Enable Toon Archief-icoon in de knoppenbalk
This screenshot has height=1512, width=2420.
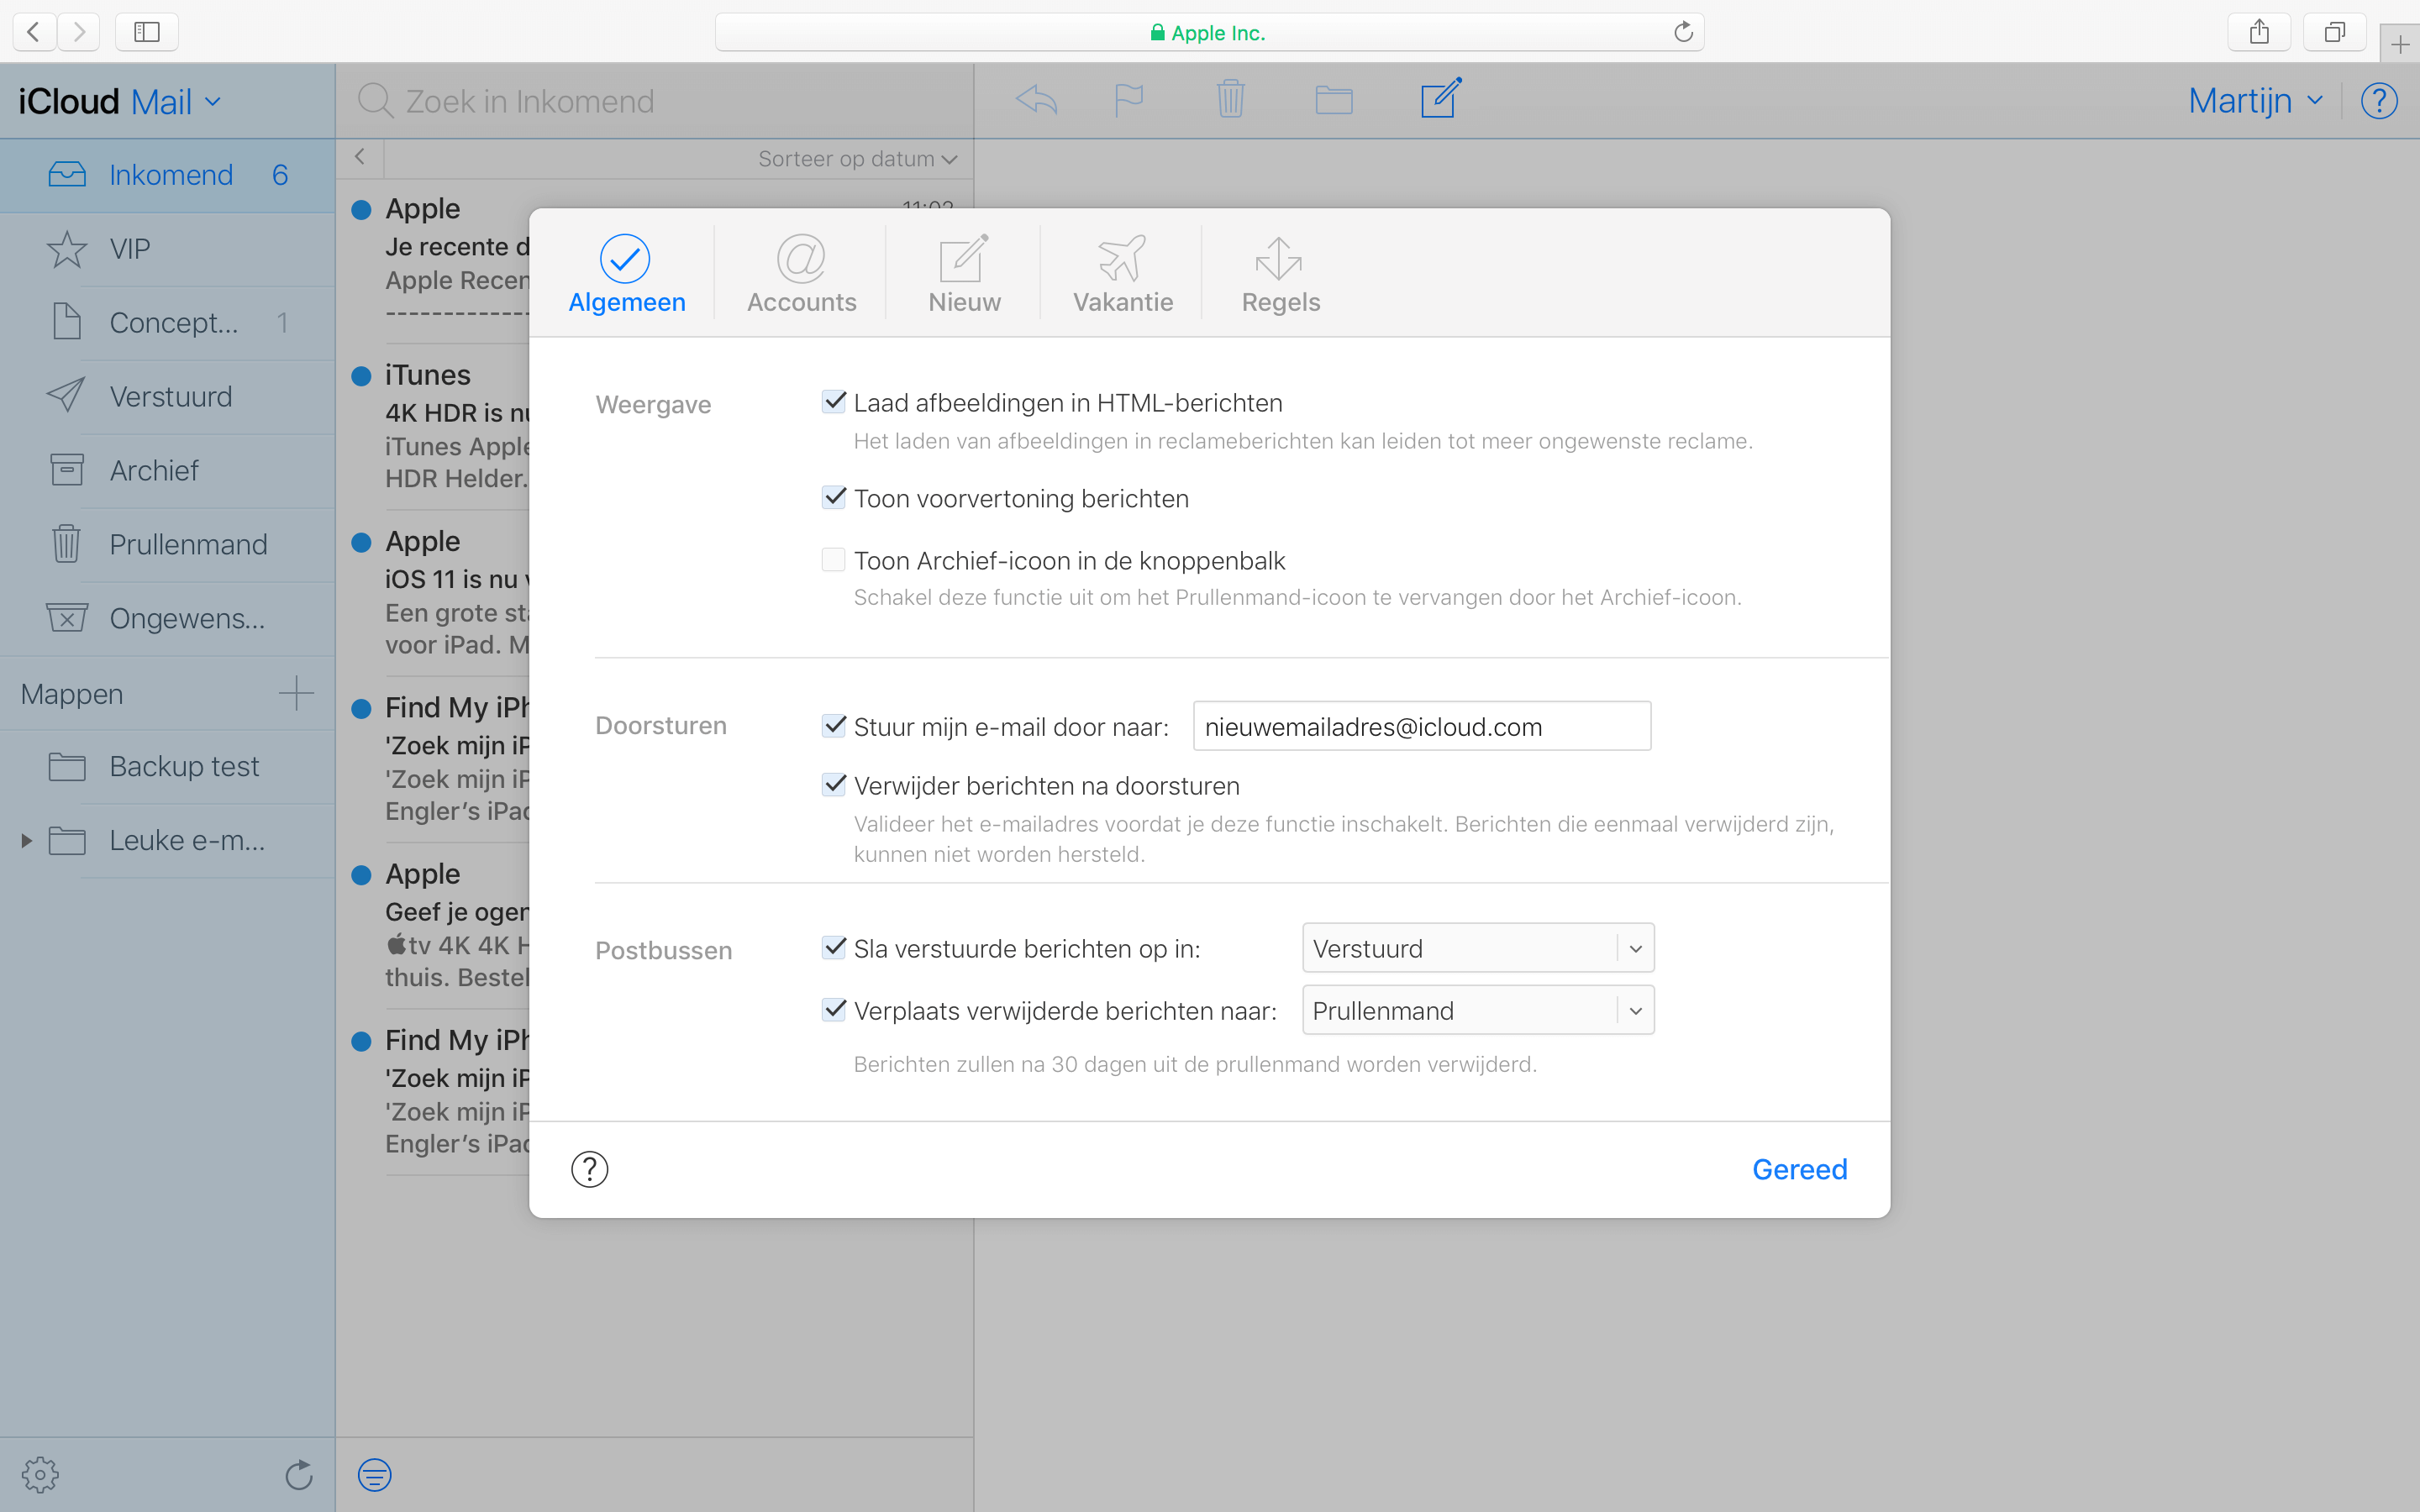[x=834, y=560]
